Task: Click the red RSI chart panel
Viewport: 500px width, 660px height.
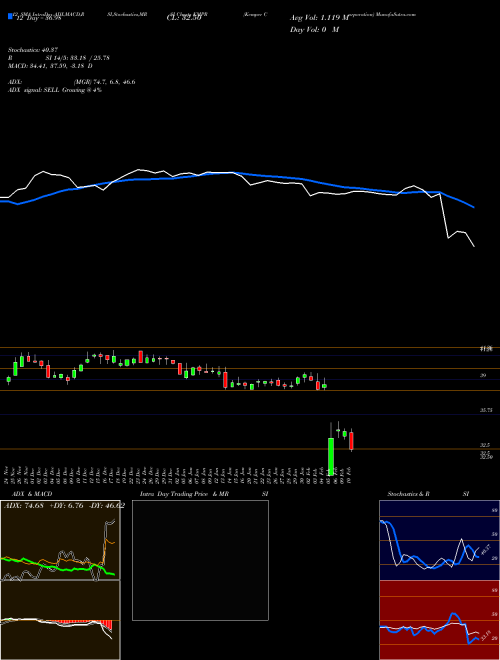Action: pyautogui.click(x=439, y=620)
